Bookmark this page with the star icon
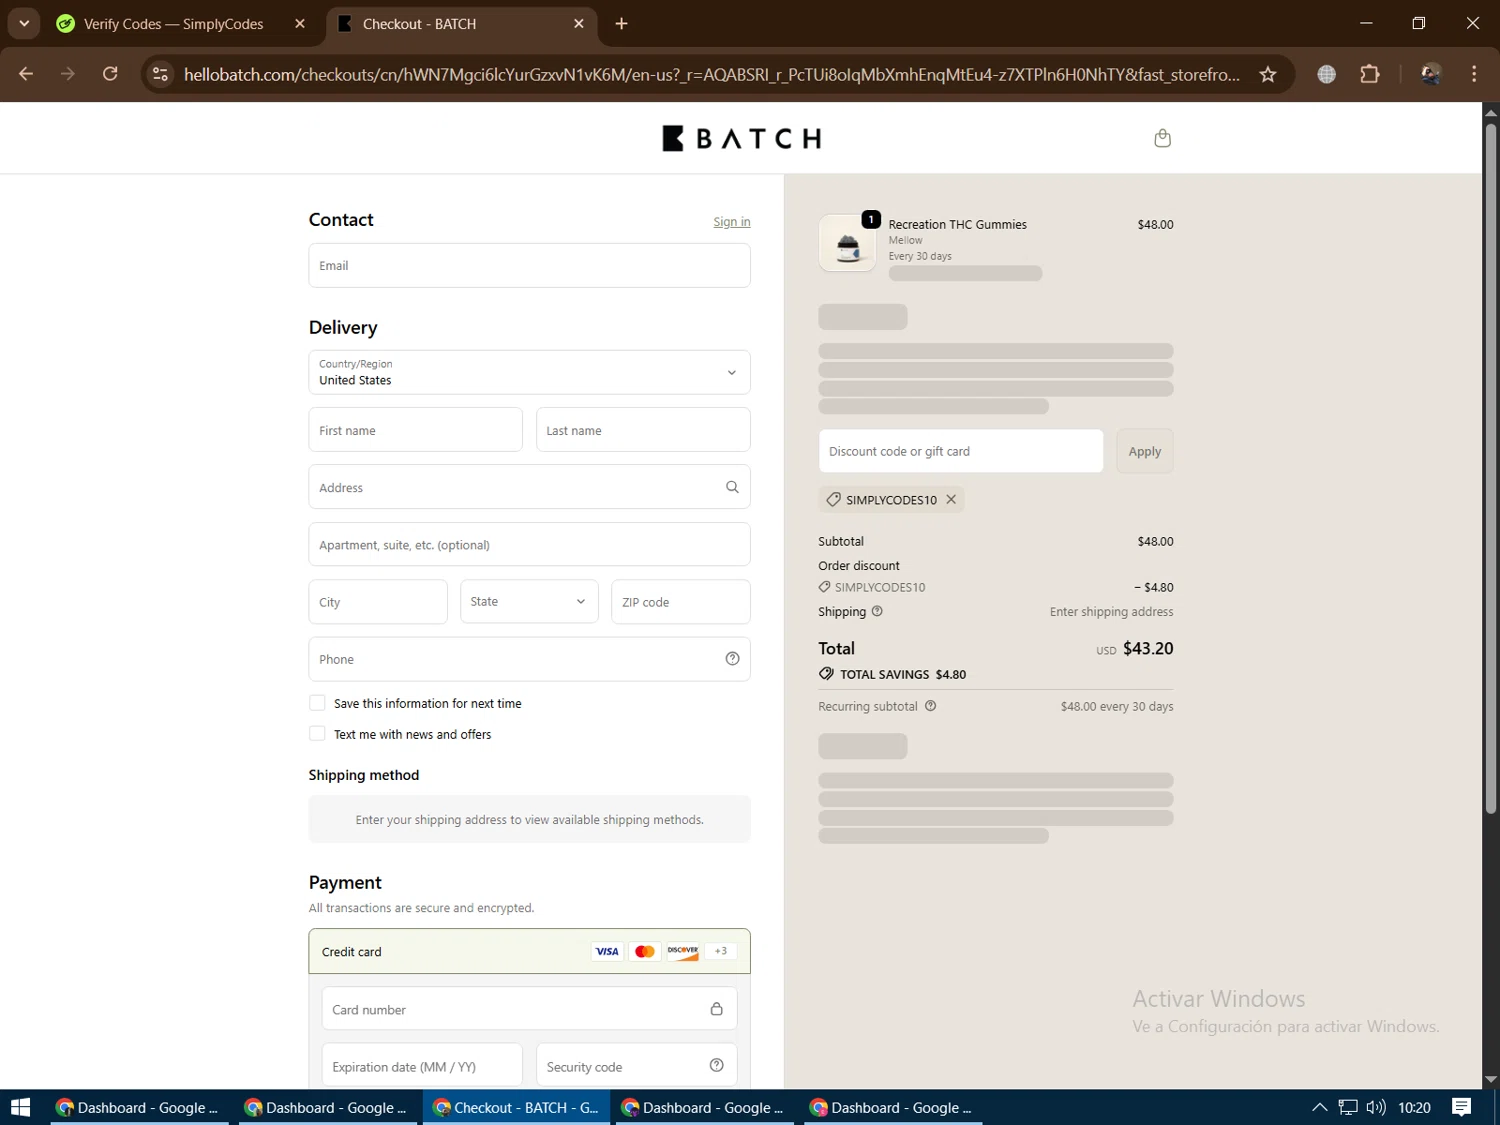 [1268, 74]
